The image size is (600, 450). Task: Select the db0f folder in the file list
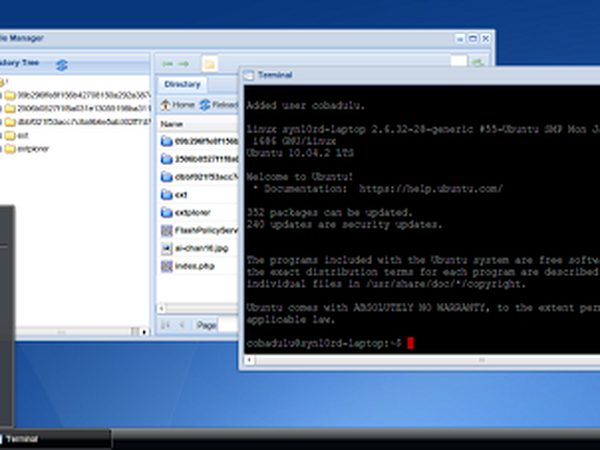pos(199,177)
